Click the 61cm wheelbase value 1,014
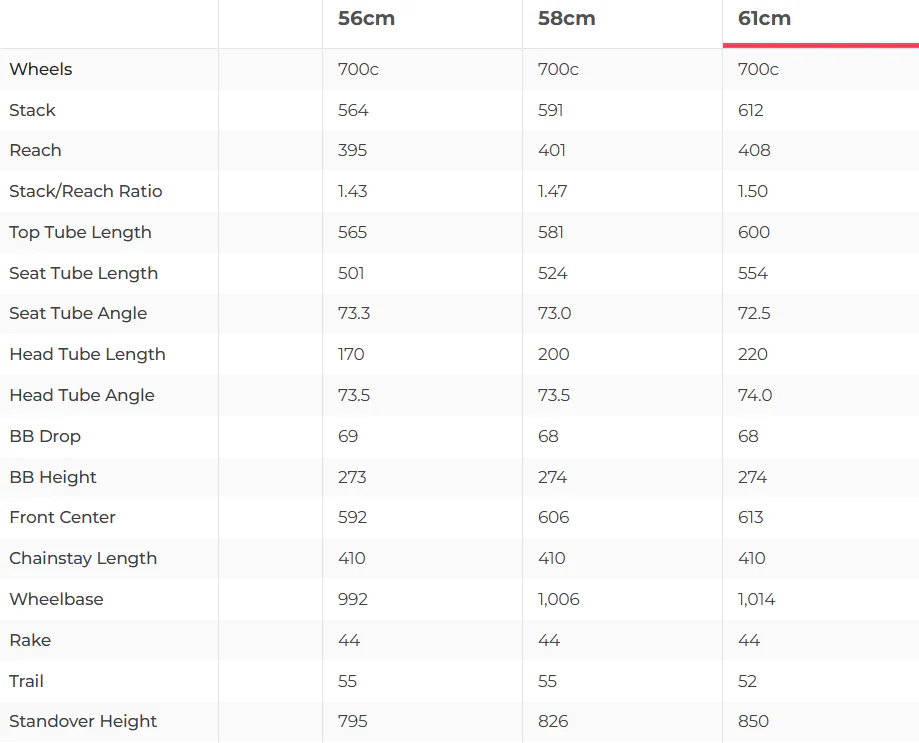 point(756,599)
